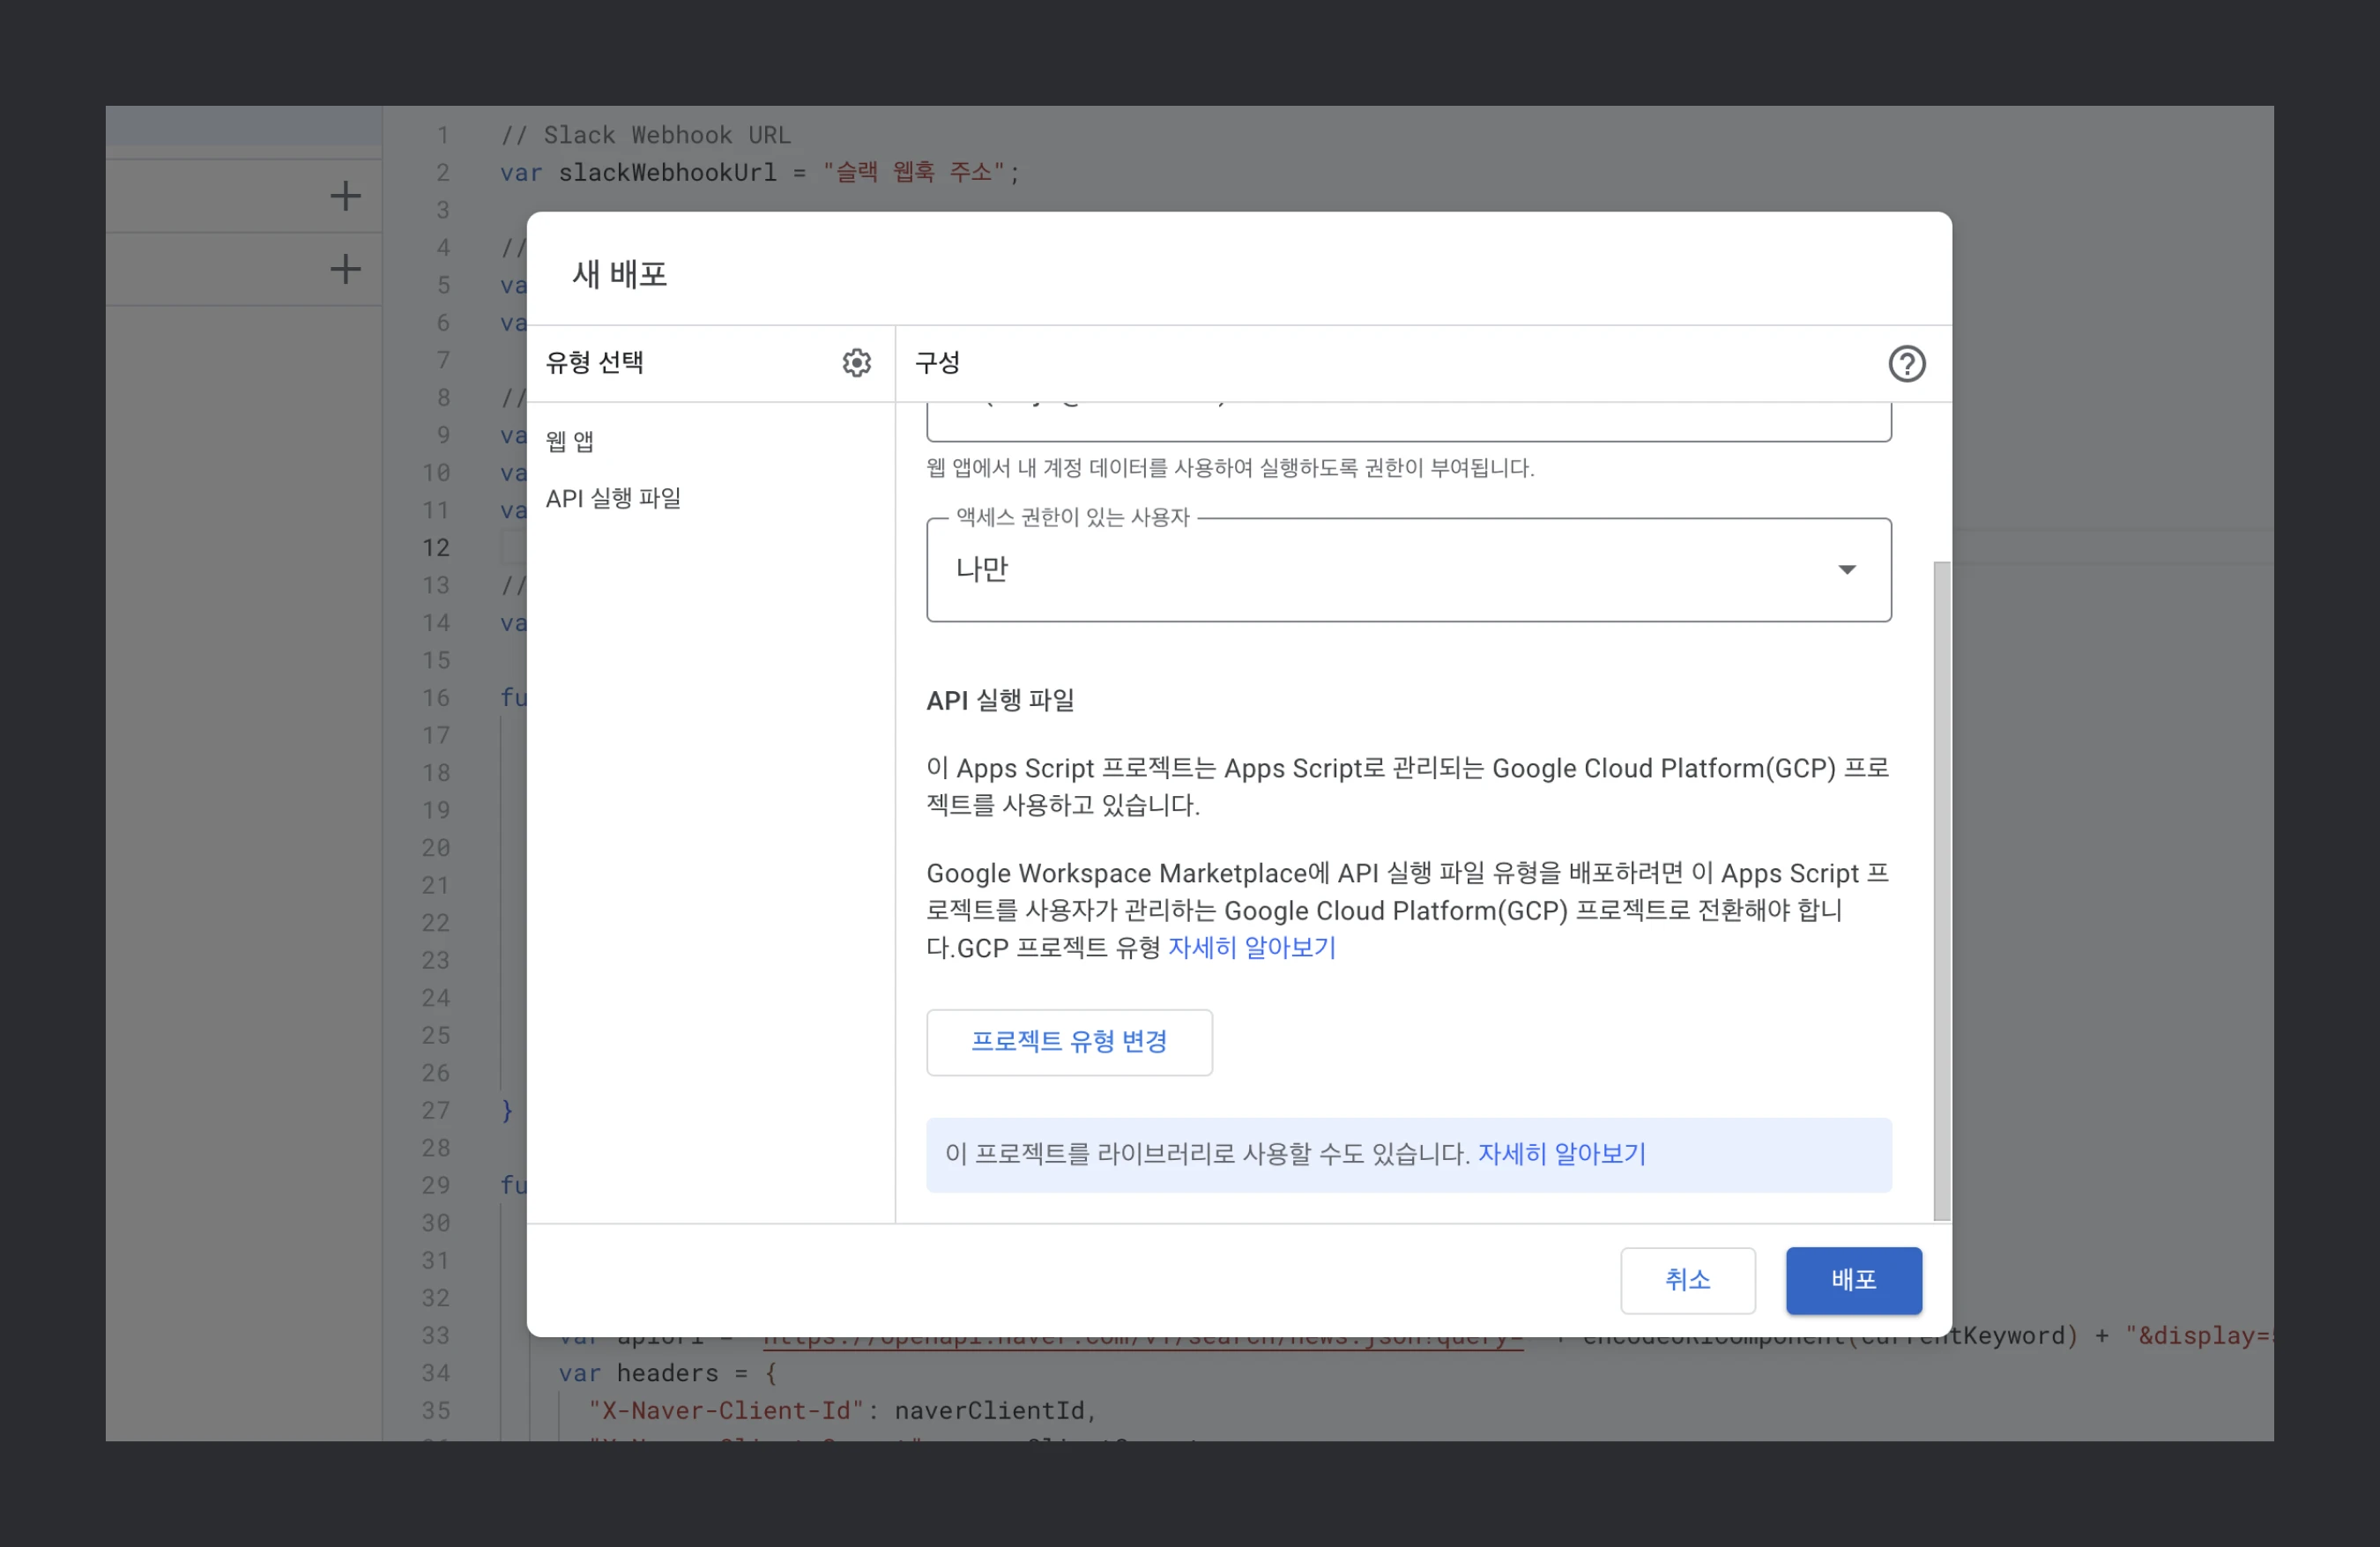This screenshot has height=1547, width=2380.
Task: Select 웹 앱 deployment type
Action: (x=570, y=441)
